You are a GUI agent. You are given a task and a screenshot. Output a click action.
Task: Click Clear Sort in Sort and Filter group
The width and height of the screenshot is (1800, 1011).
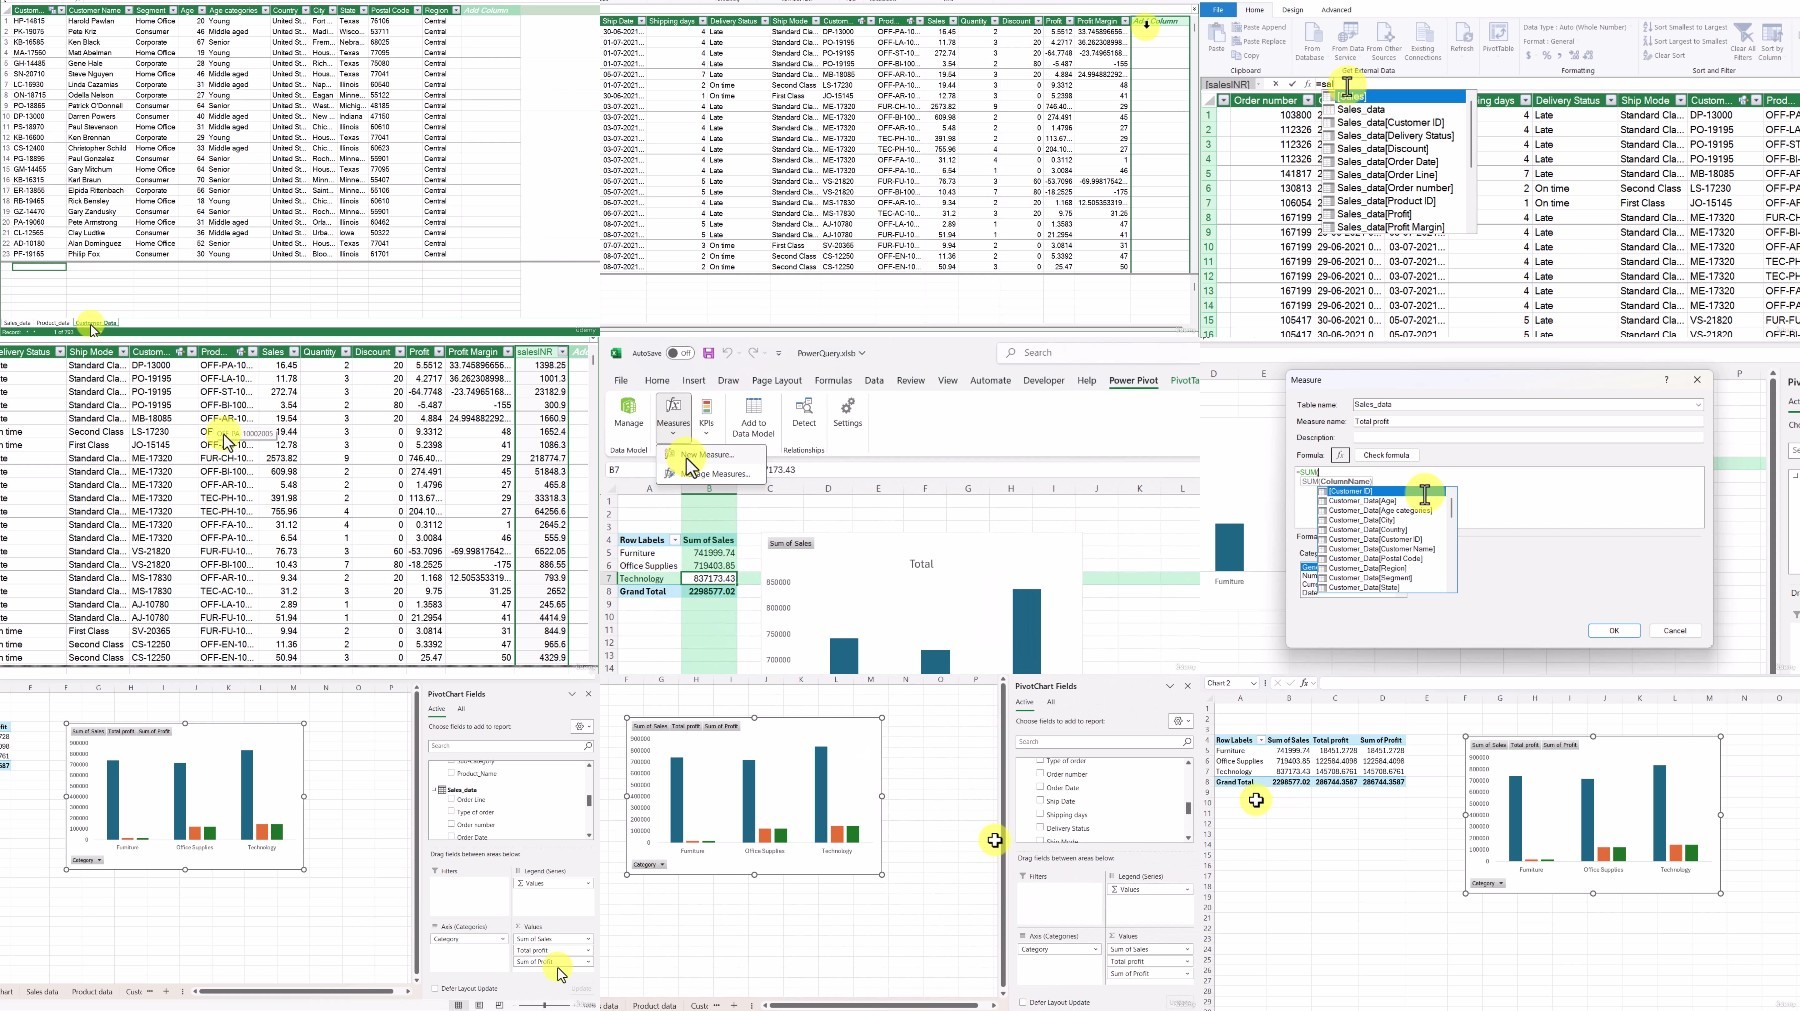[x=1664, y=56]
